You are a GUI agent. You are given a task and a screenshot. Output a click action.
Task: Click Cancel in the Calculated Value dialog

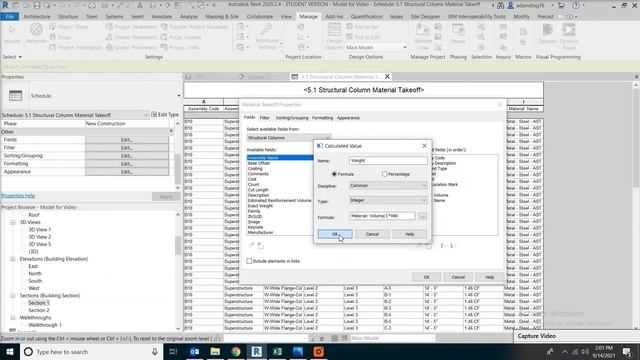point(372,234)
